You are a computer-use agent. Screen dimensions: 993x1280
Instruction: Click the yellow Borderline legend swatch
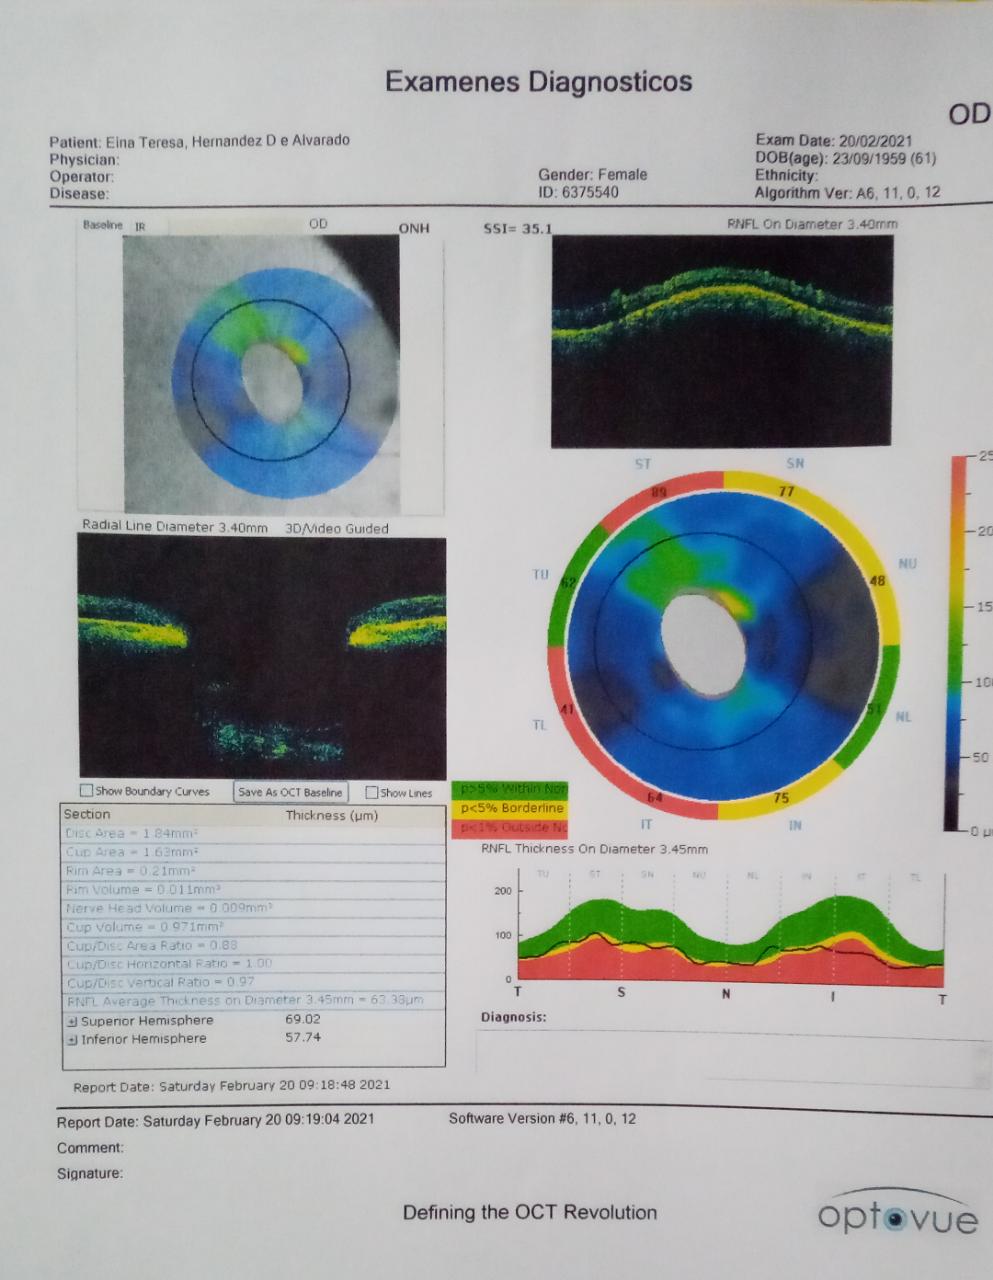pos(510,808)
